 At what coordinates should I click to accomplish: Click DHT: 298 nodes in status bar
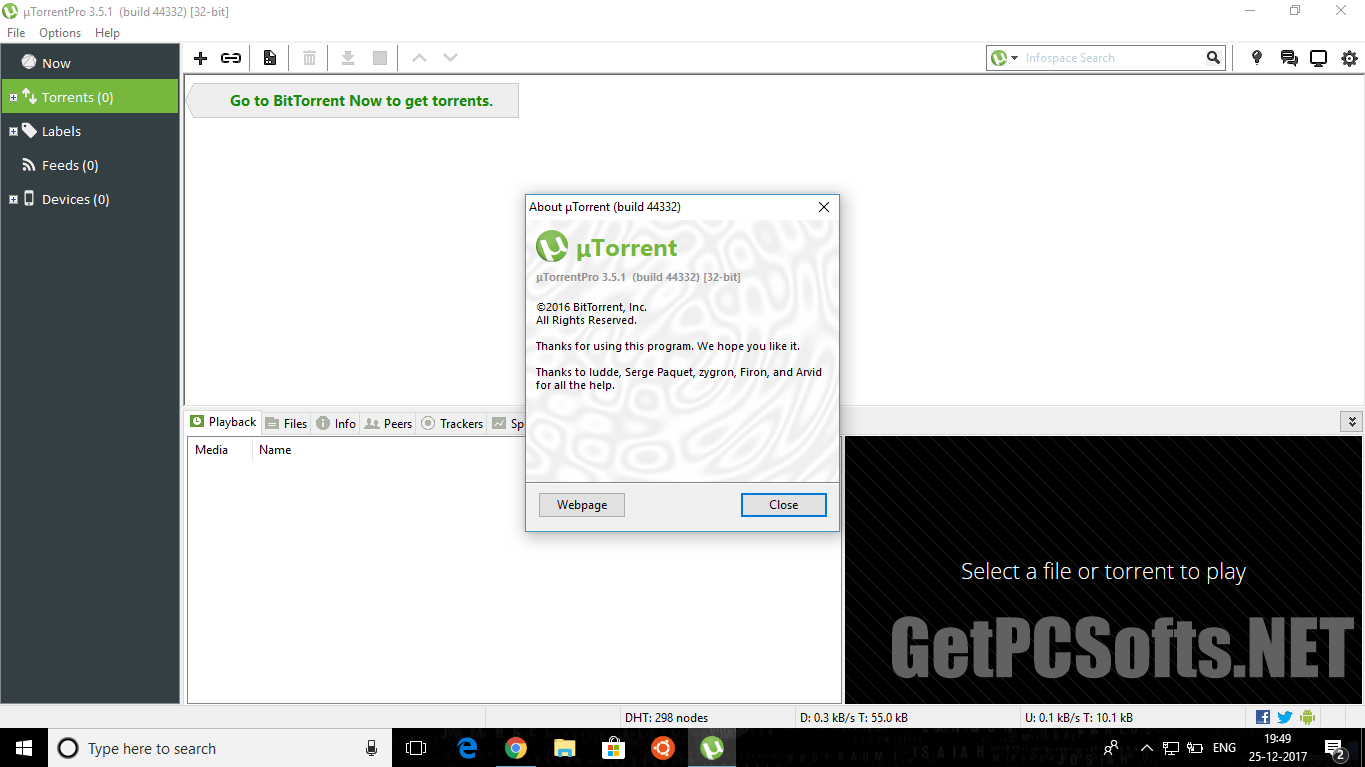667,717
